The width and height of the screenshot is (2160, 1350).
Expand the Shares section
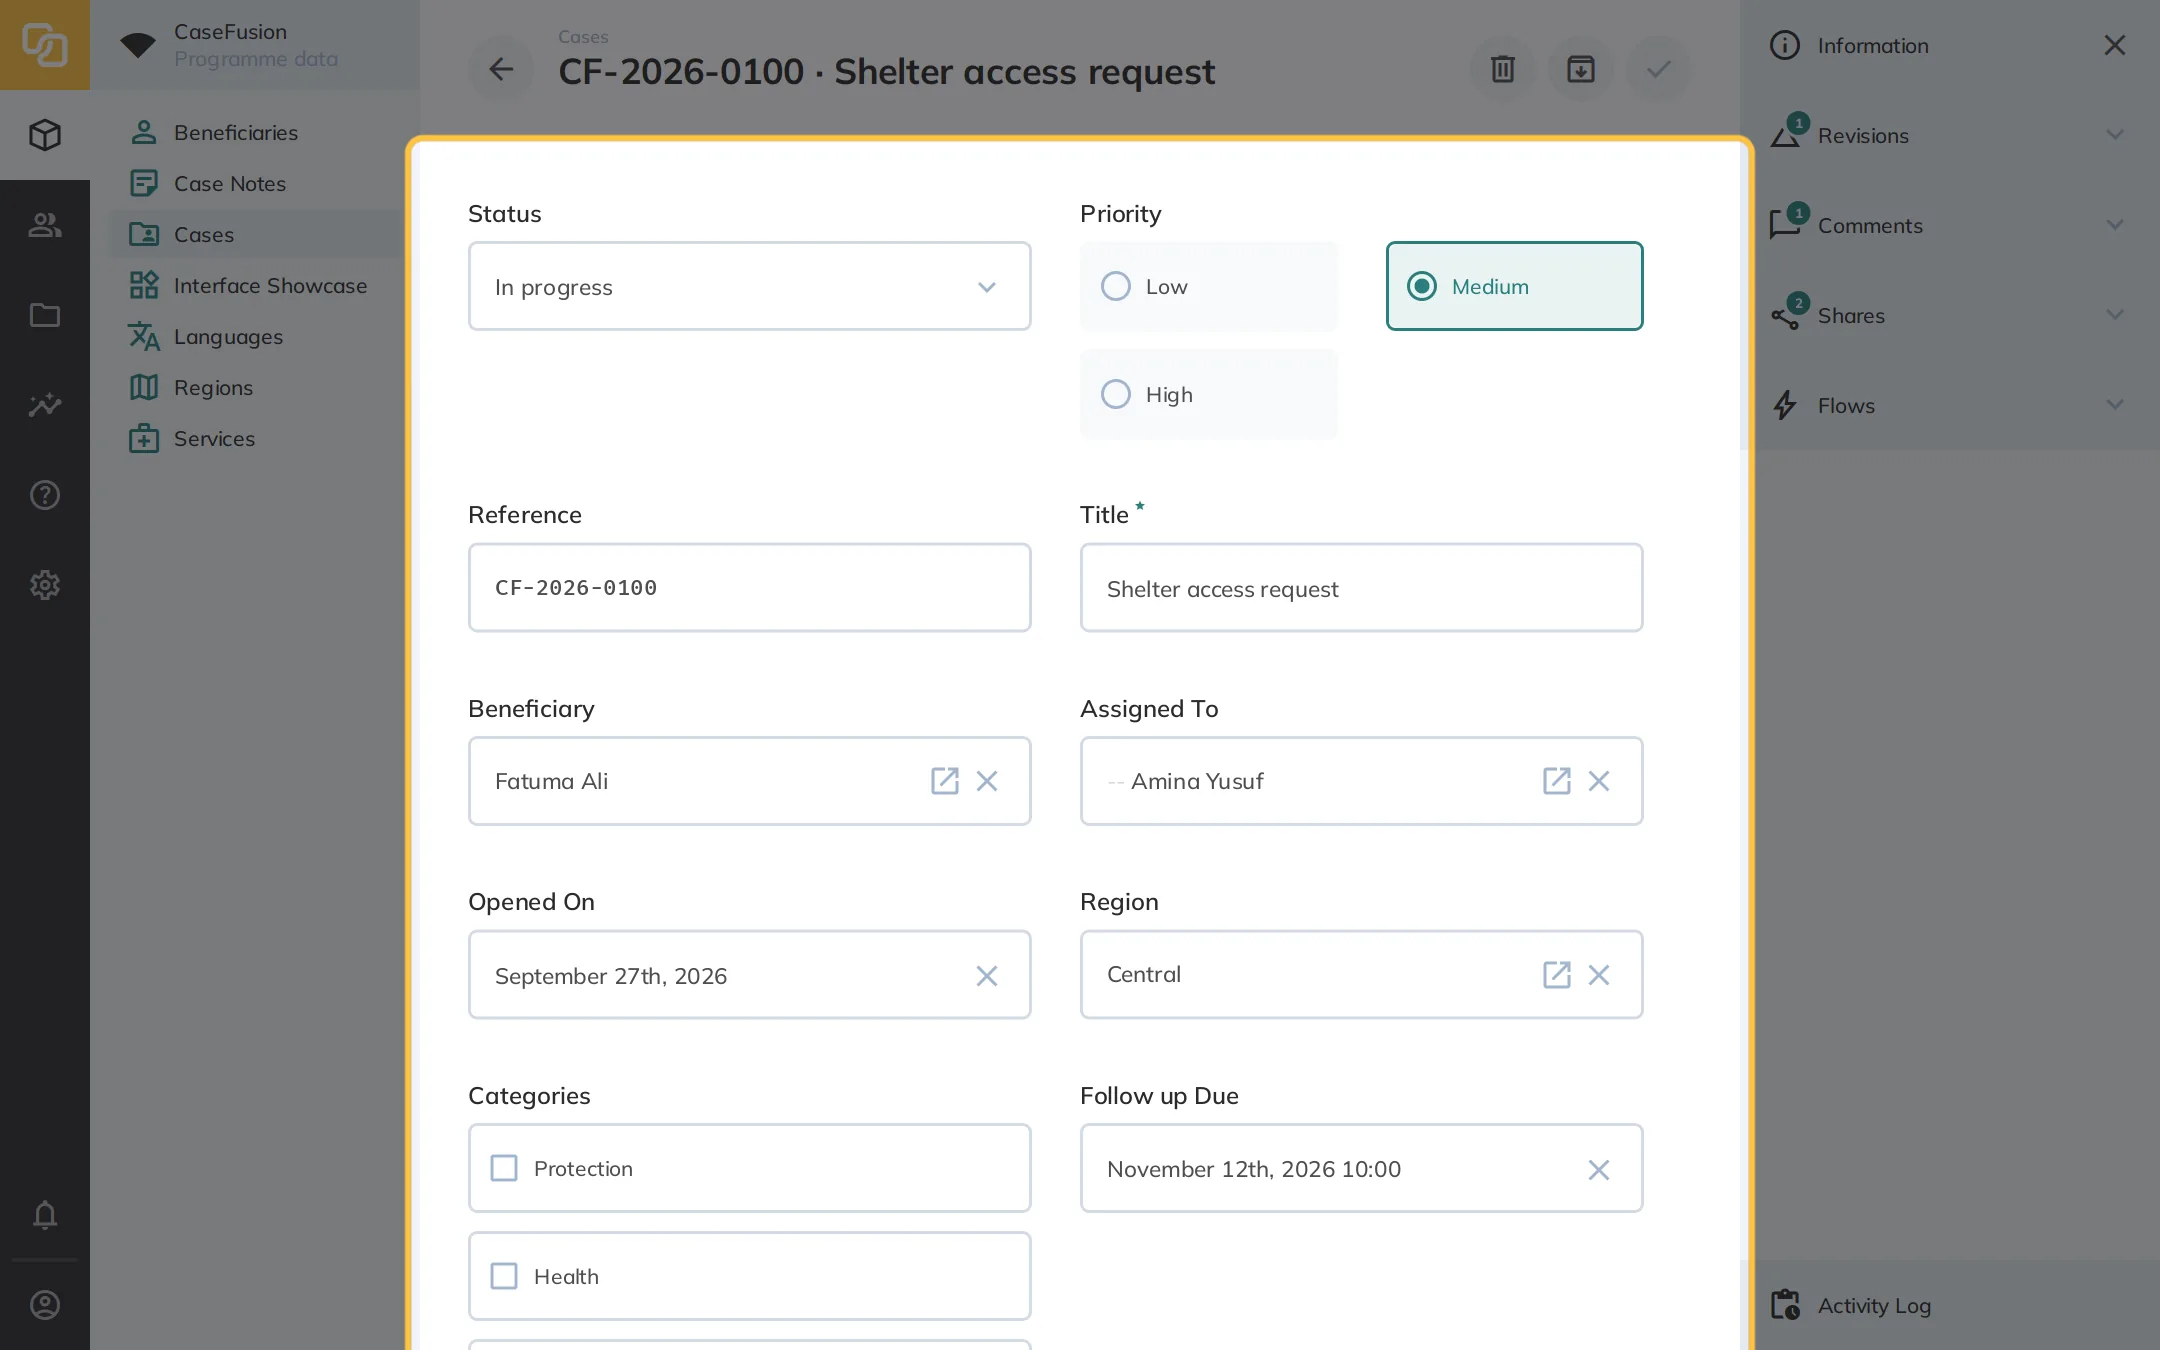[1949, 315]
